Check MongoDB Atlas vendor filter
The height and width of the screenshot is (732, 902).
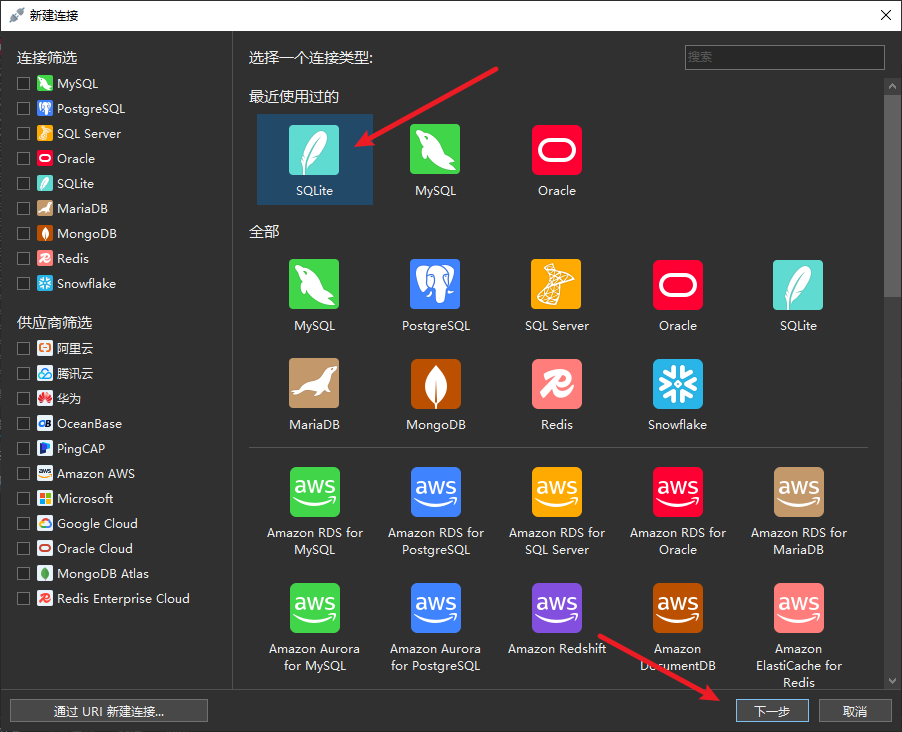tap(24, 574)
